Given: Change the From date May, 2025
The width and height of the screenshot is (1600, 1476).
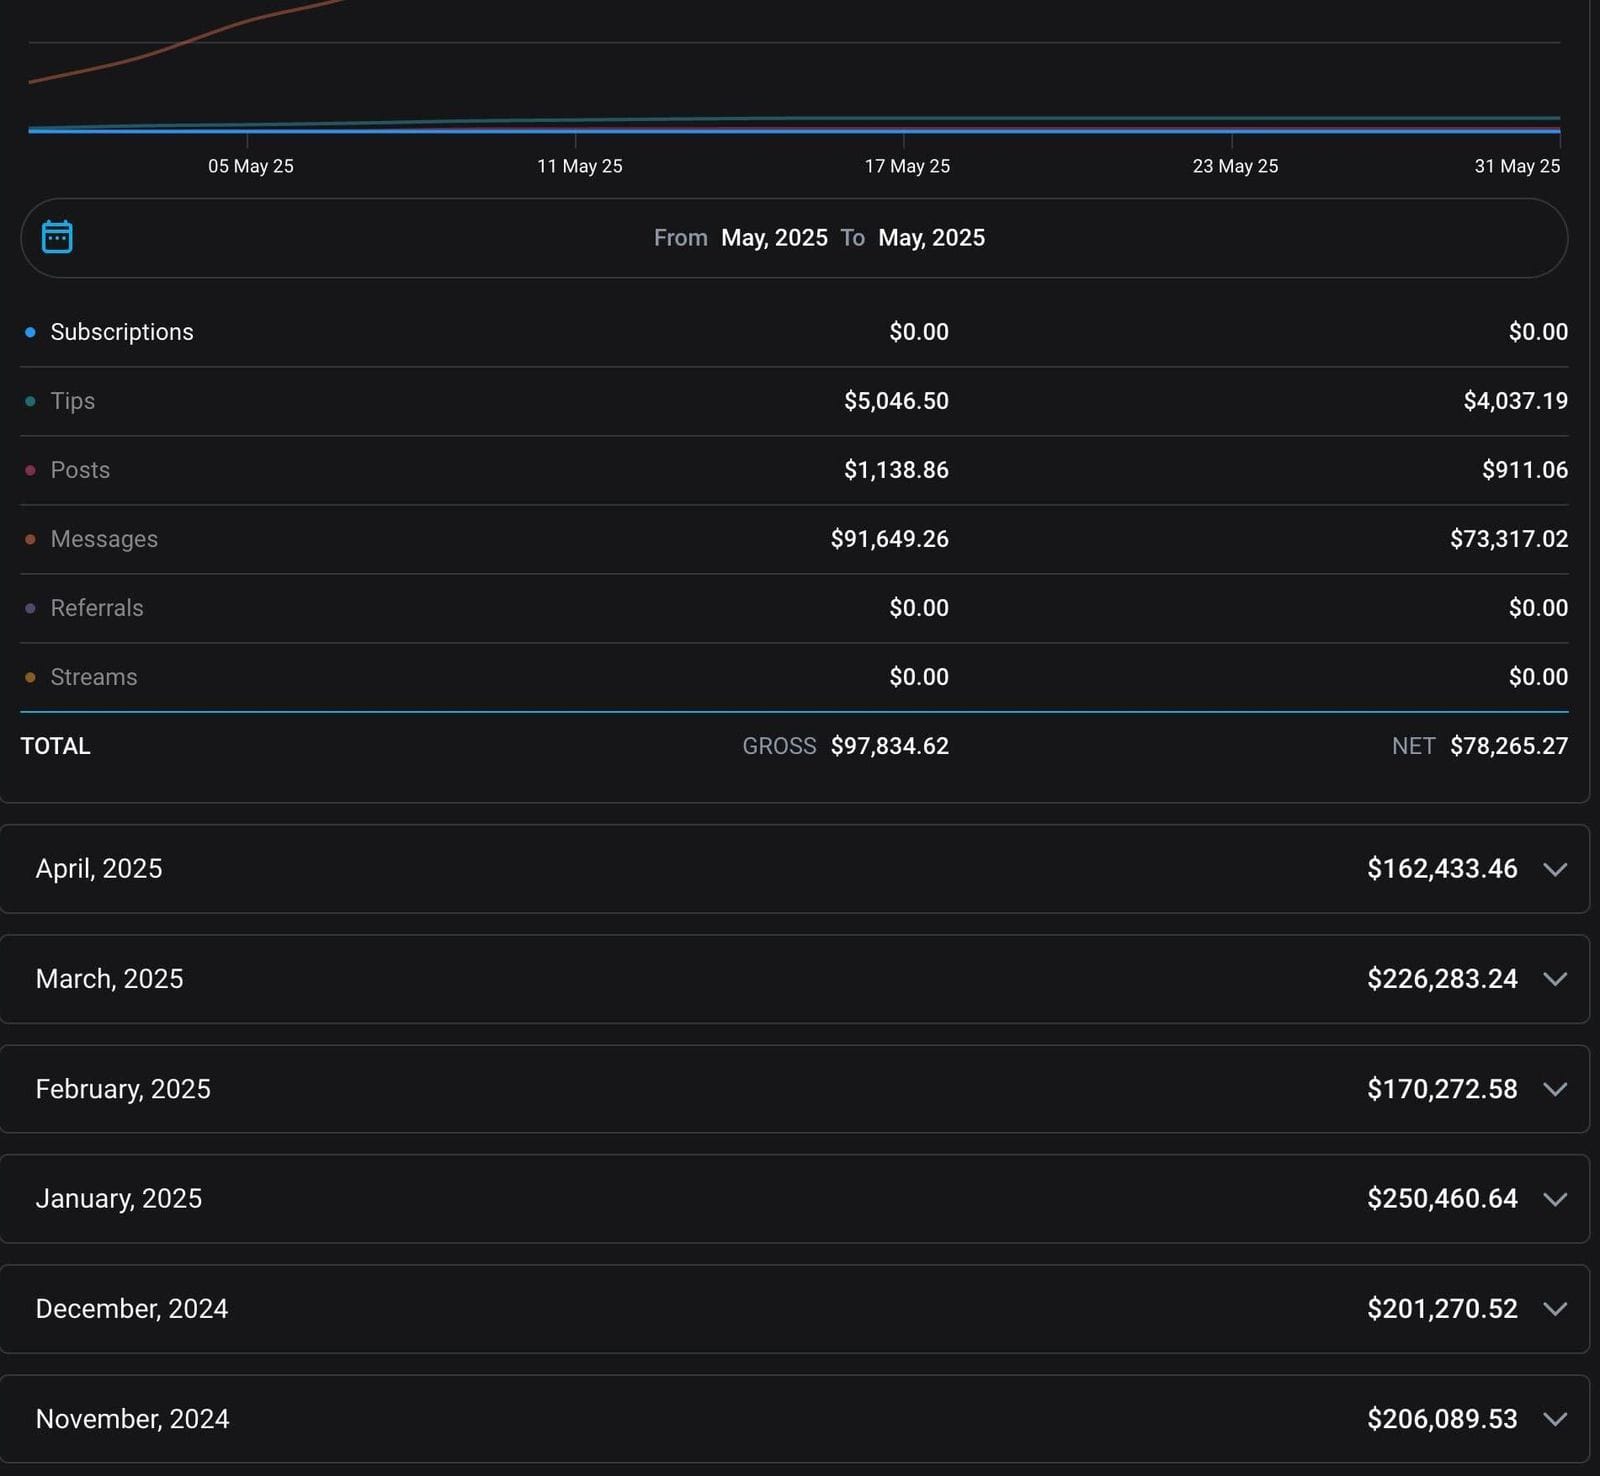Looking at the screenshot, I should [774, 238].
